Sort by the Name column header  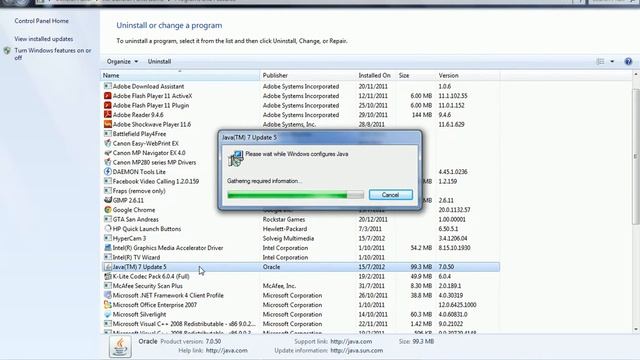180,76
